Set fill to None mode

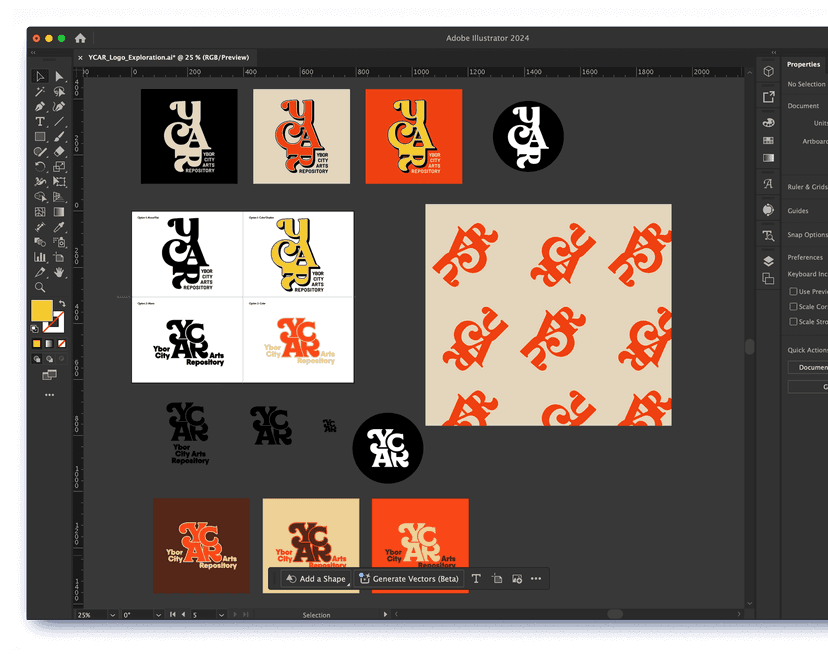pyautogui.click(x=62, y=344)
